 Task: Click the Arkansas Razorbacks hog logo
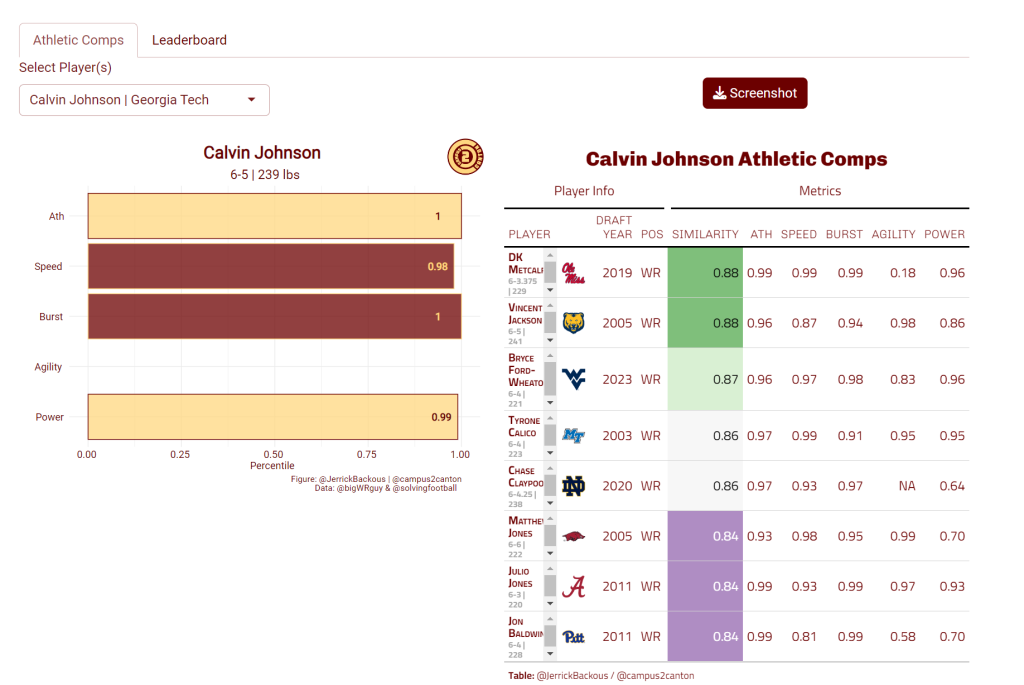click(x=573, y=536)
